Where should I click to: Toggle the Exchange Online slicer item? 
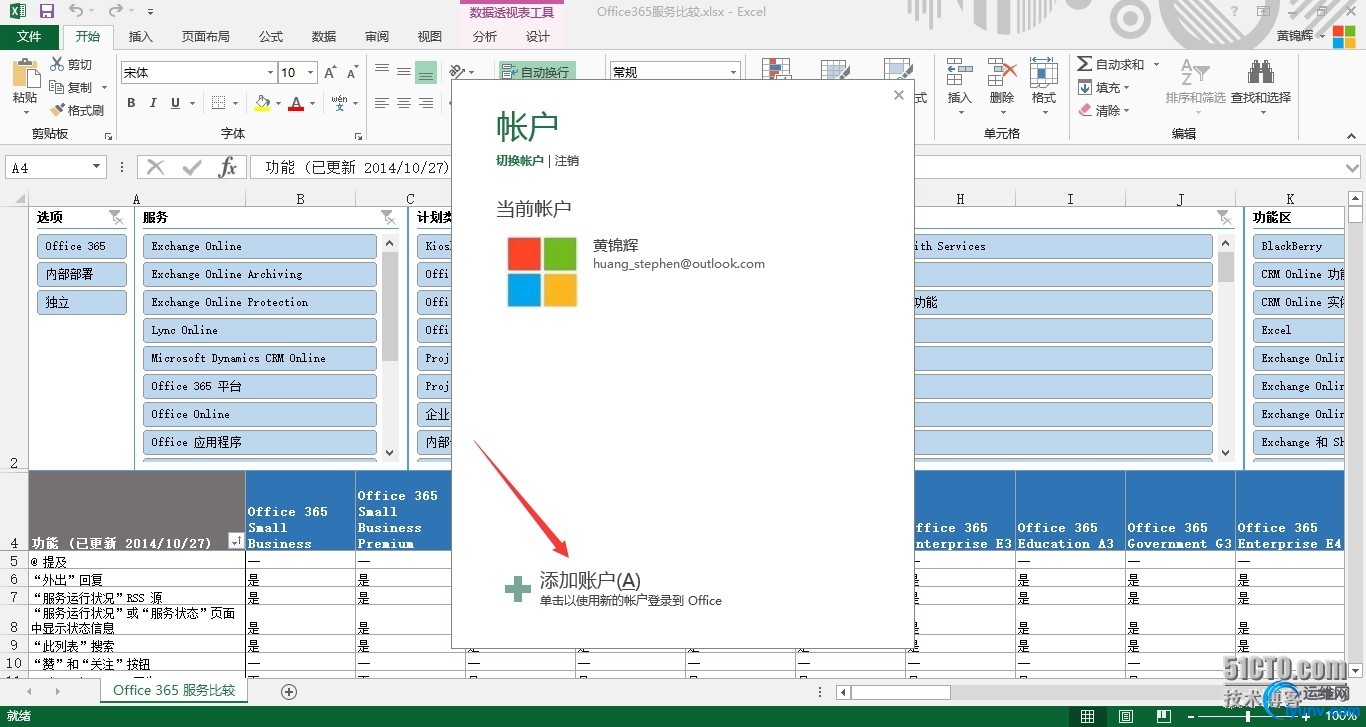click(259, 246)
